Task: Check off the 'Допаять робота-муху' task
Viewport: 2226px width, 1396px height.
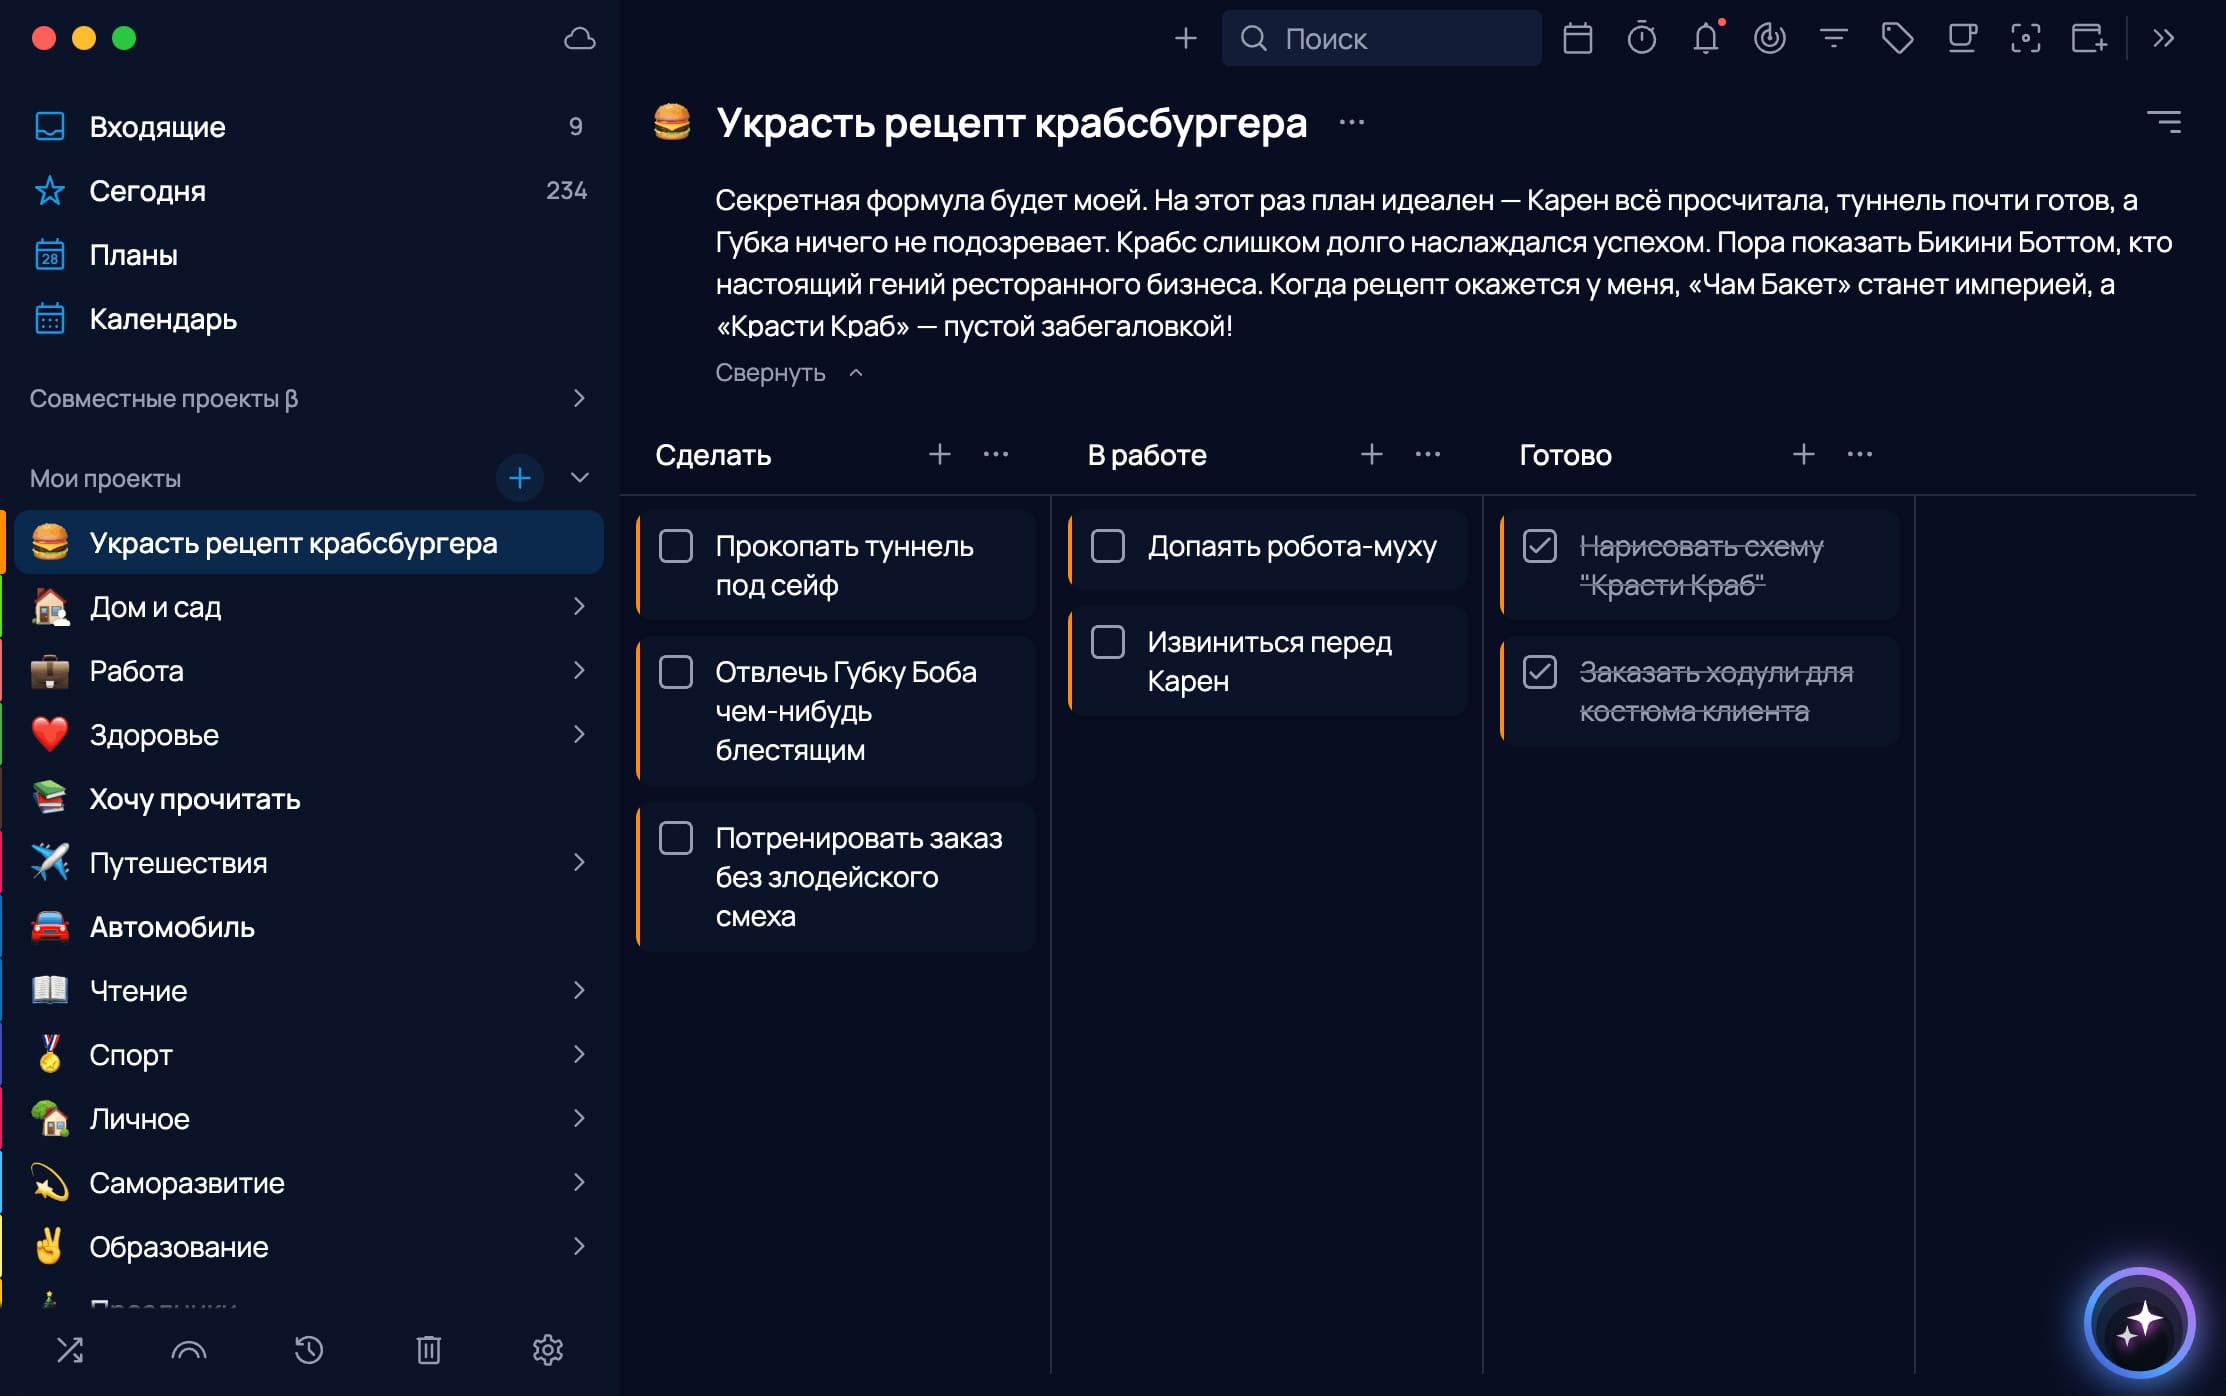Action: [1108, 547]
